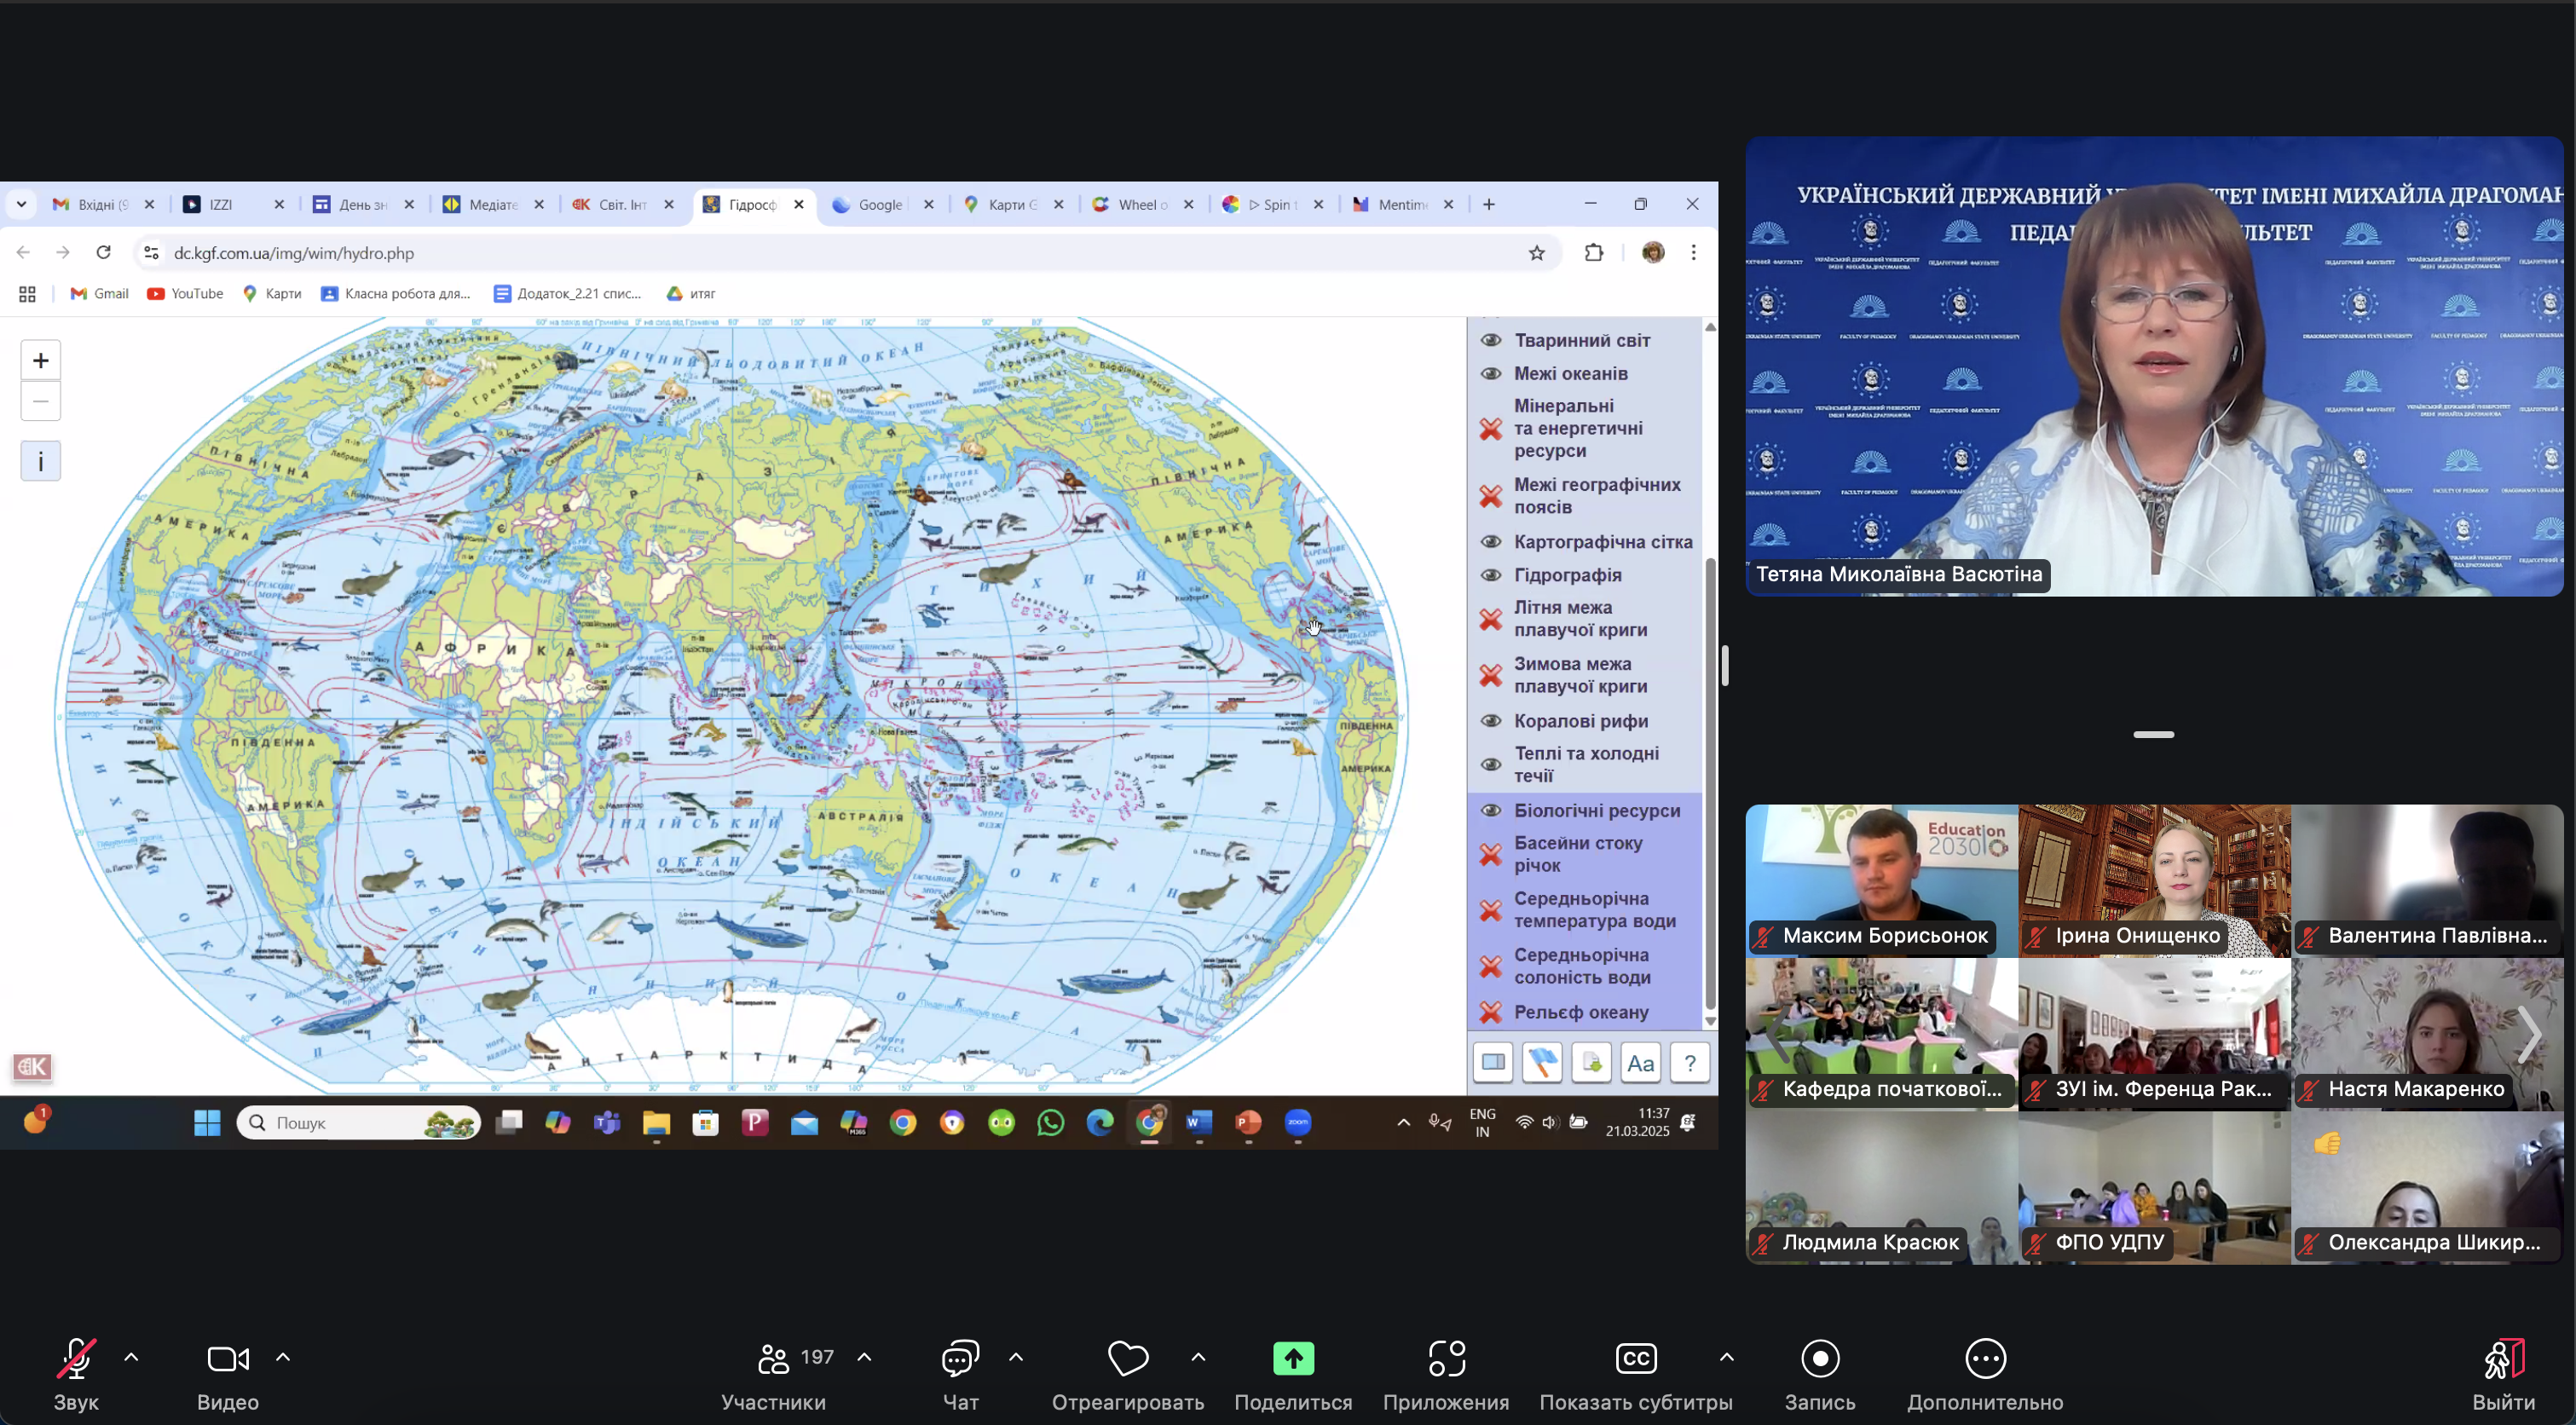Screen dimensions: 2576x1425
Task: Open Participants (Участники) list
Action: 773,1359
